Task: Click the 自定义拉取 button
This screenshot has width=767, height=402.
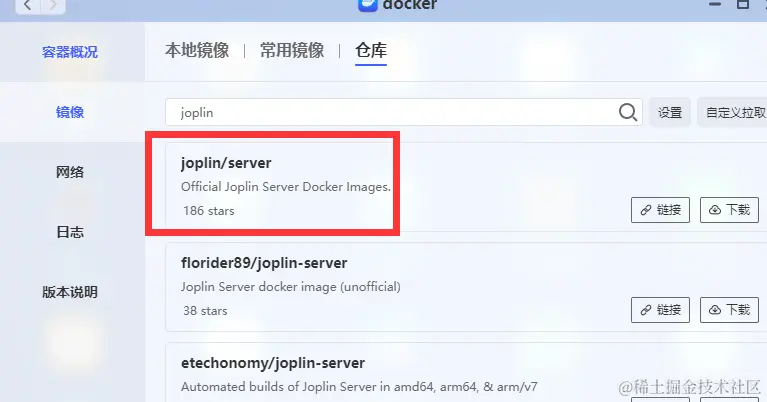Action: [x=732, y=112]
